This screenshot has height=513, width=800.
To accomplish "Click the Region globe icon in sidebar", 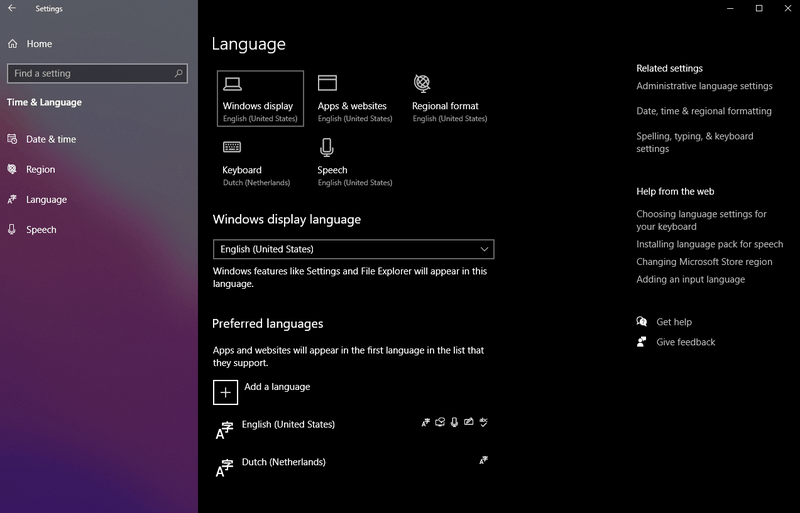I will 12,169.
